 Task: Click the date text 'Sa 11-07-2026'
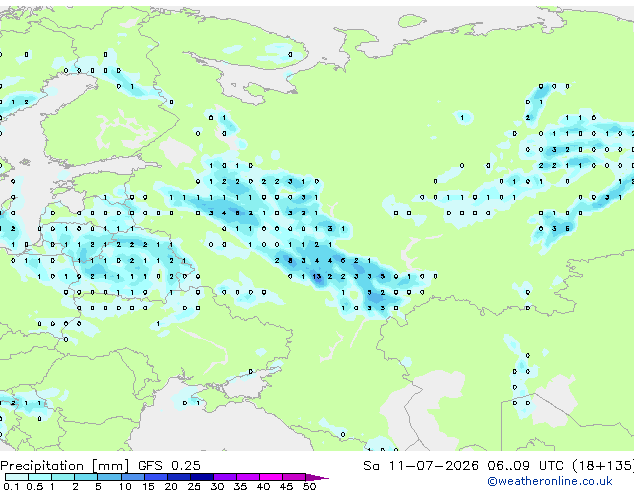tap(421, 466)
